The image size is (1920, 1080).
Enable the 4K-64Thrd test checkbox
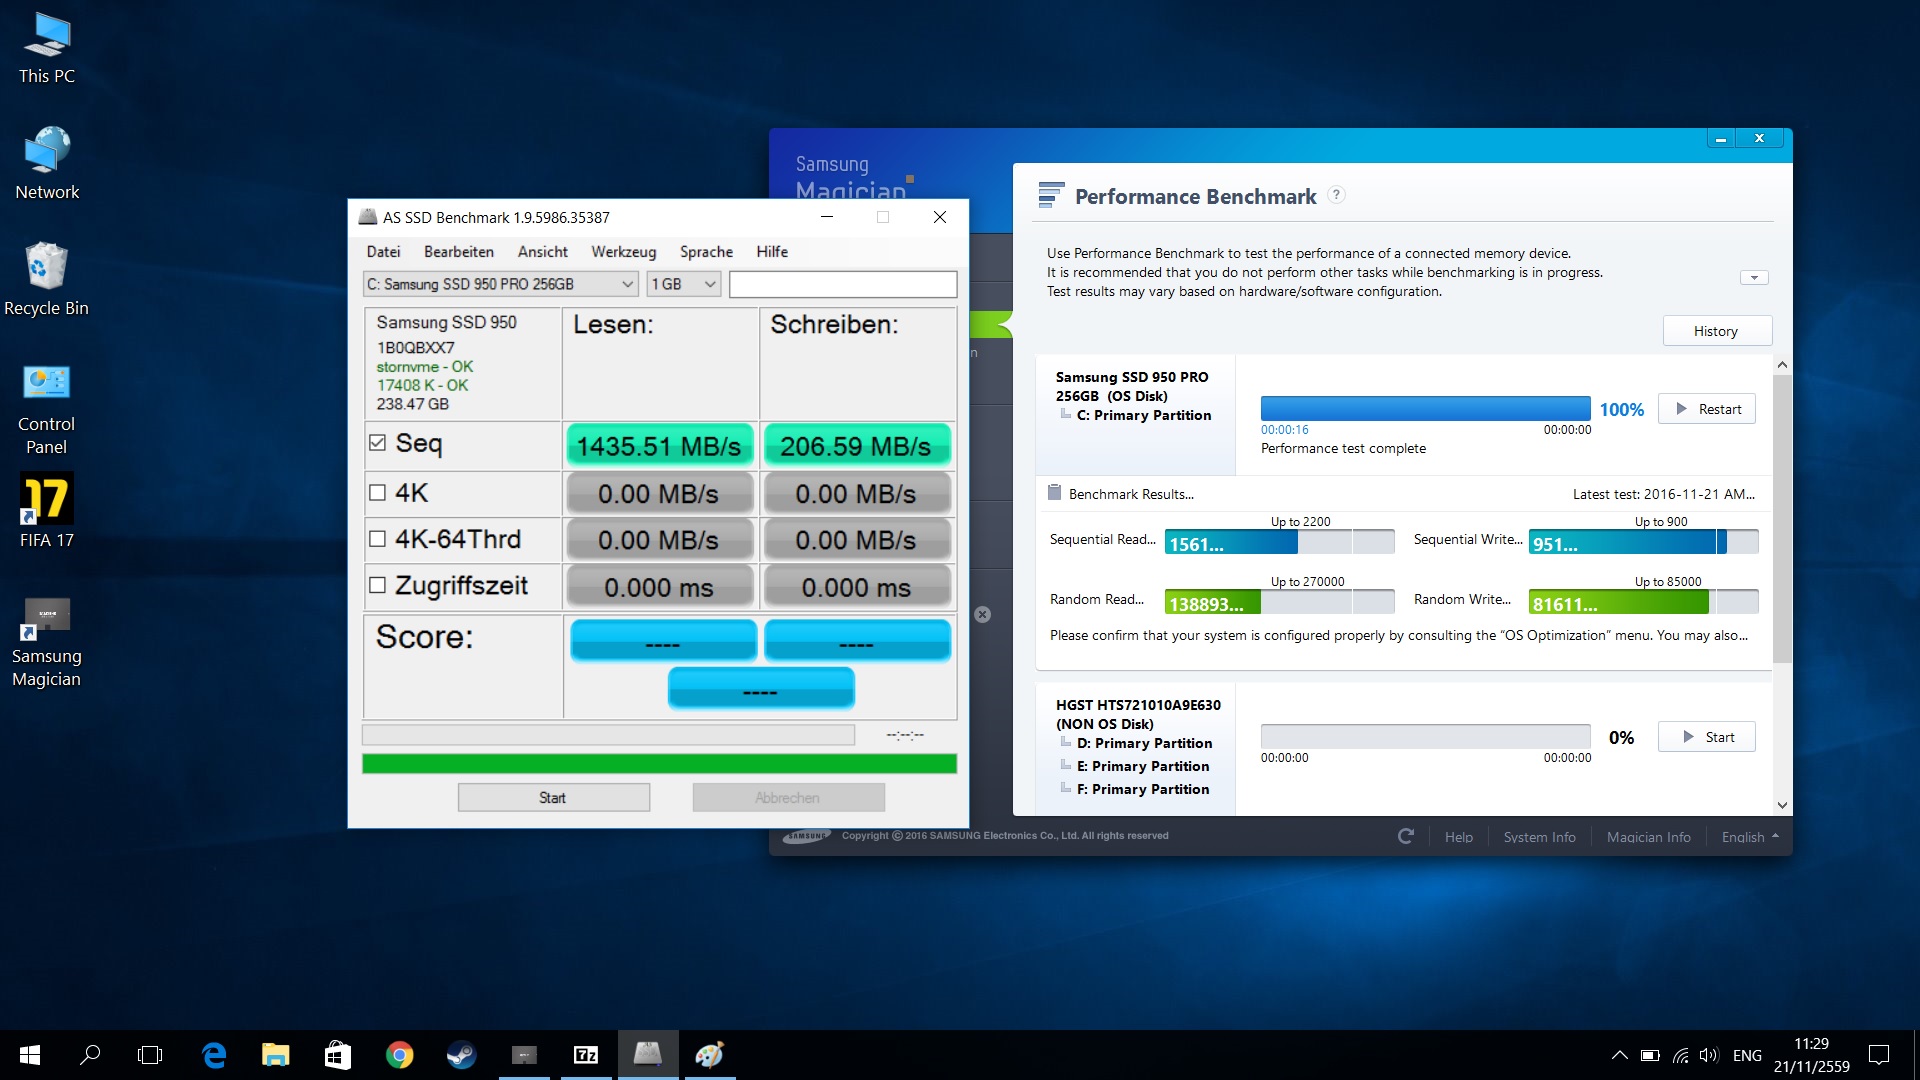(x=377, y=539)
